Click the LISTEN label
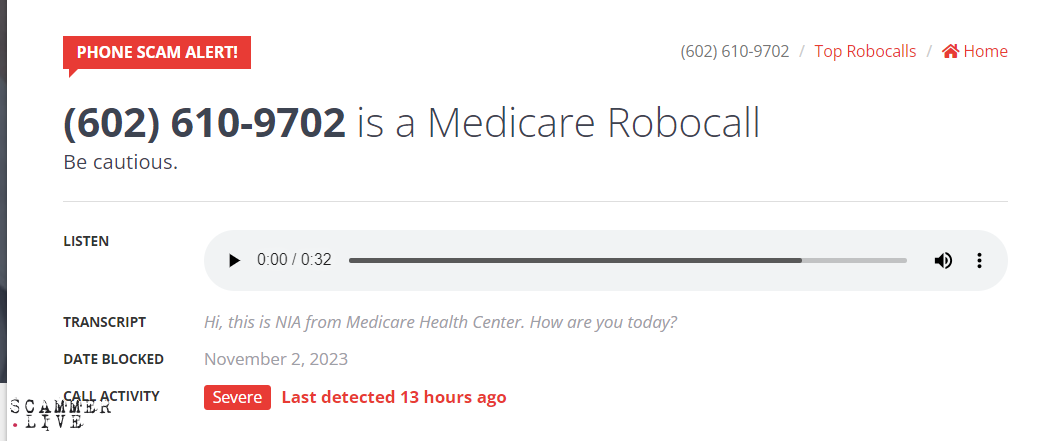1057x441 pixels. pyautogui.click(x=86, y=241)
